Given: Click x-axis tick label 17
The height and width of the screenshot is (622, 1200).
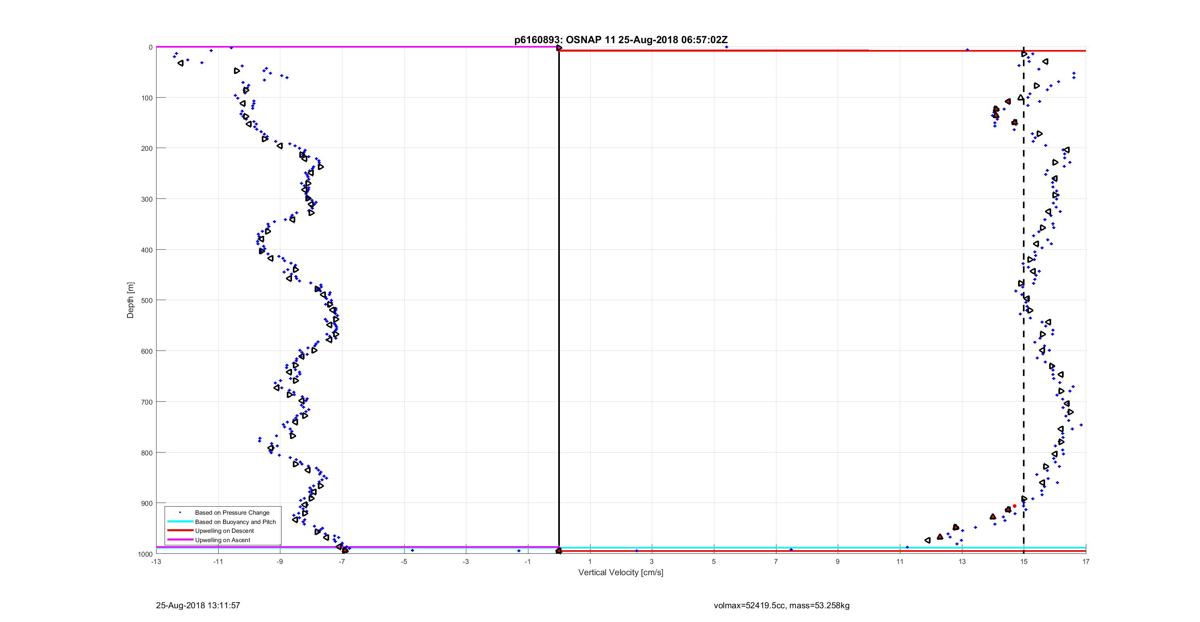Looking at the screenshot, I should [1086, 561].
